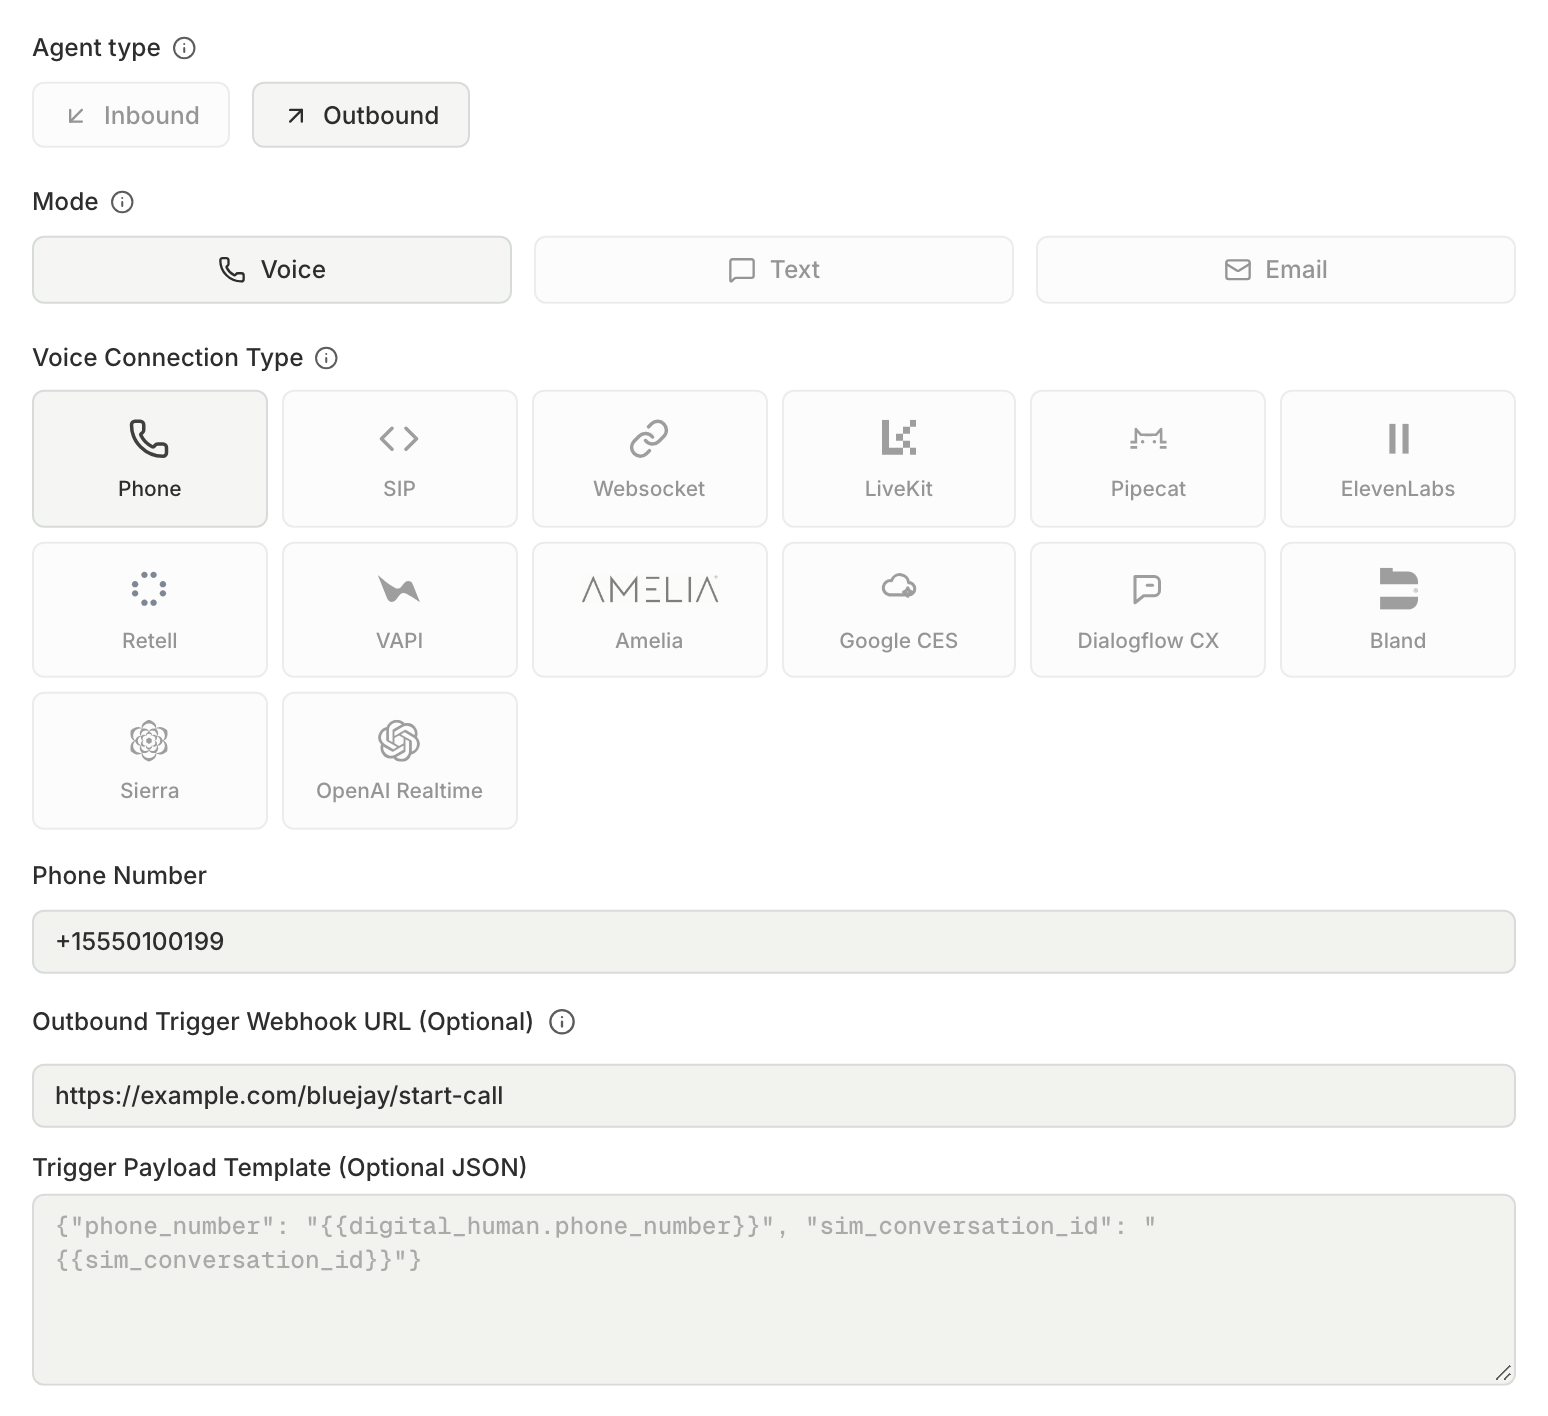
Task: Select the Sierra connection type
Action: coord(150,761)
